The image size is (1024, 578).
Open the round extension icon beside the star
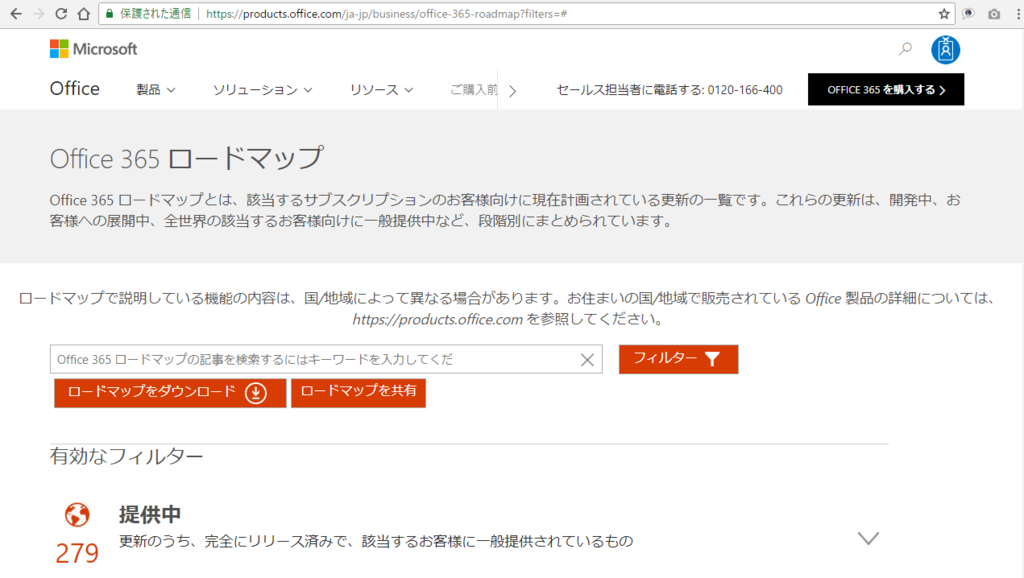968,14
